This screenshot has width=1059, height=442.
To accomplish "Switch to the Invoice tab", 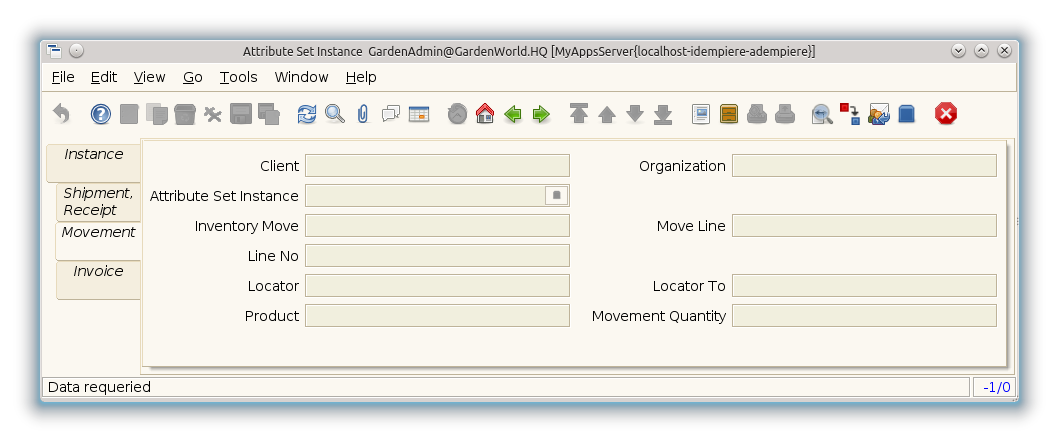I will click(x=99, y=279).
